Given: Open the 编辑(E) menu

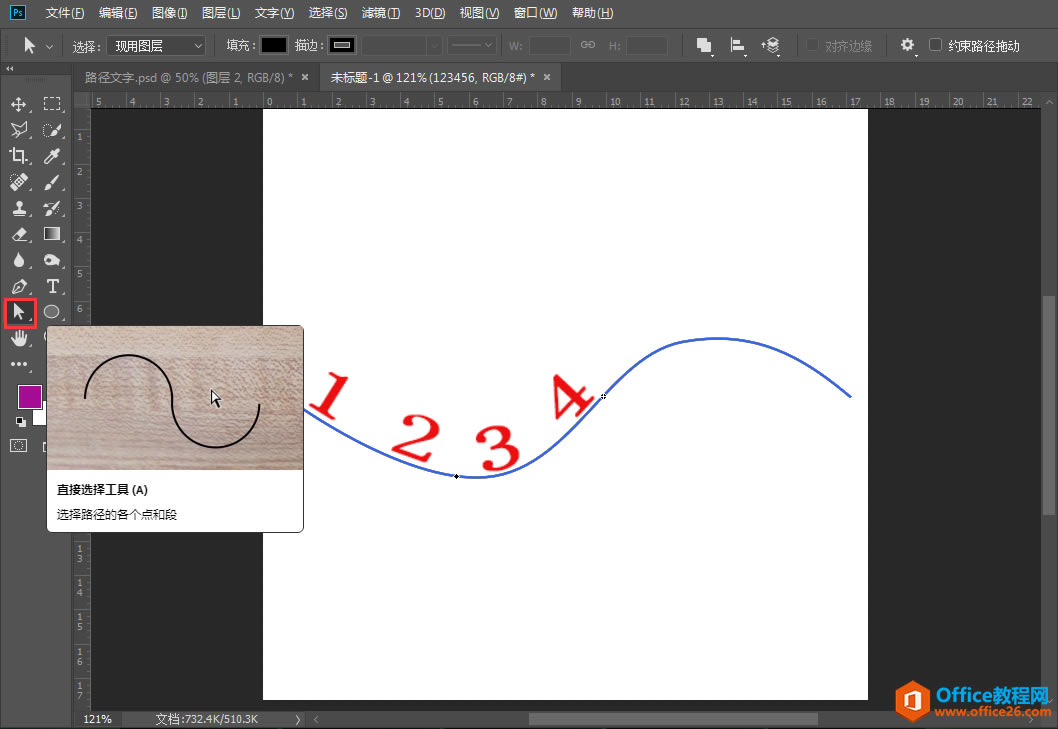Looking at the screenshot, I should 118,13.
